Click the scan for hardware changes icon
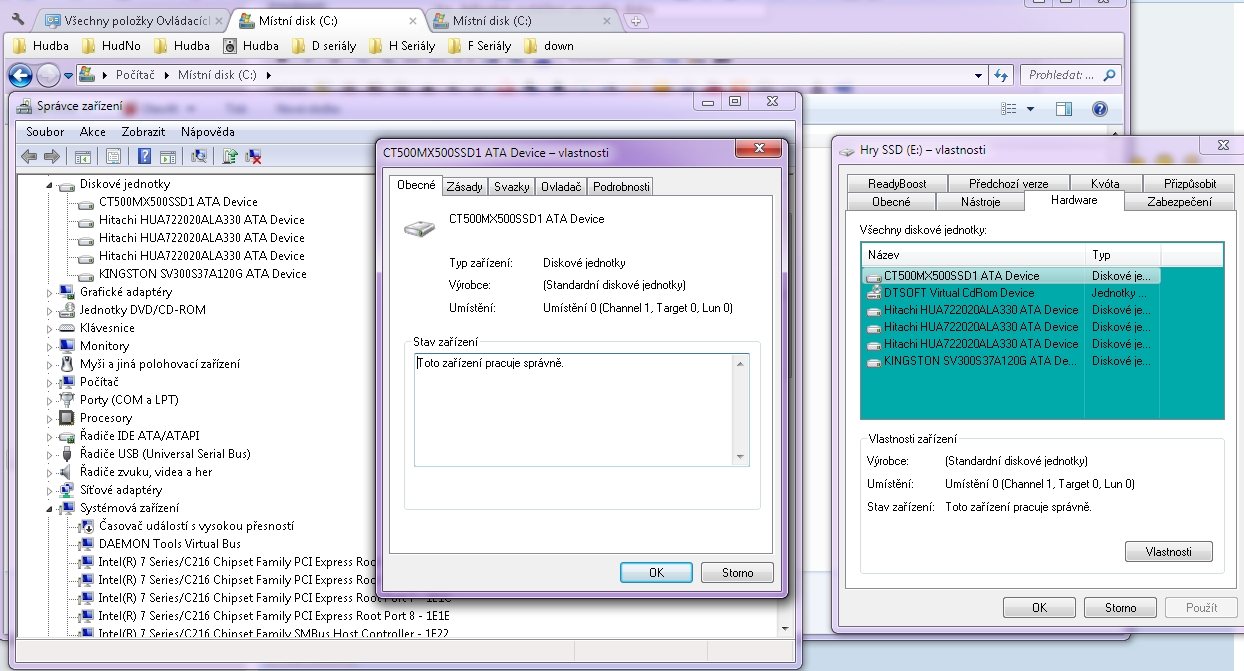Screen dimensions: 1244x671 point(199,156)
